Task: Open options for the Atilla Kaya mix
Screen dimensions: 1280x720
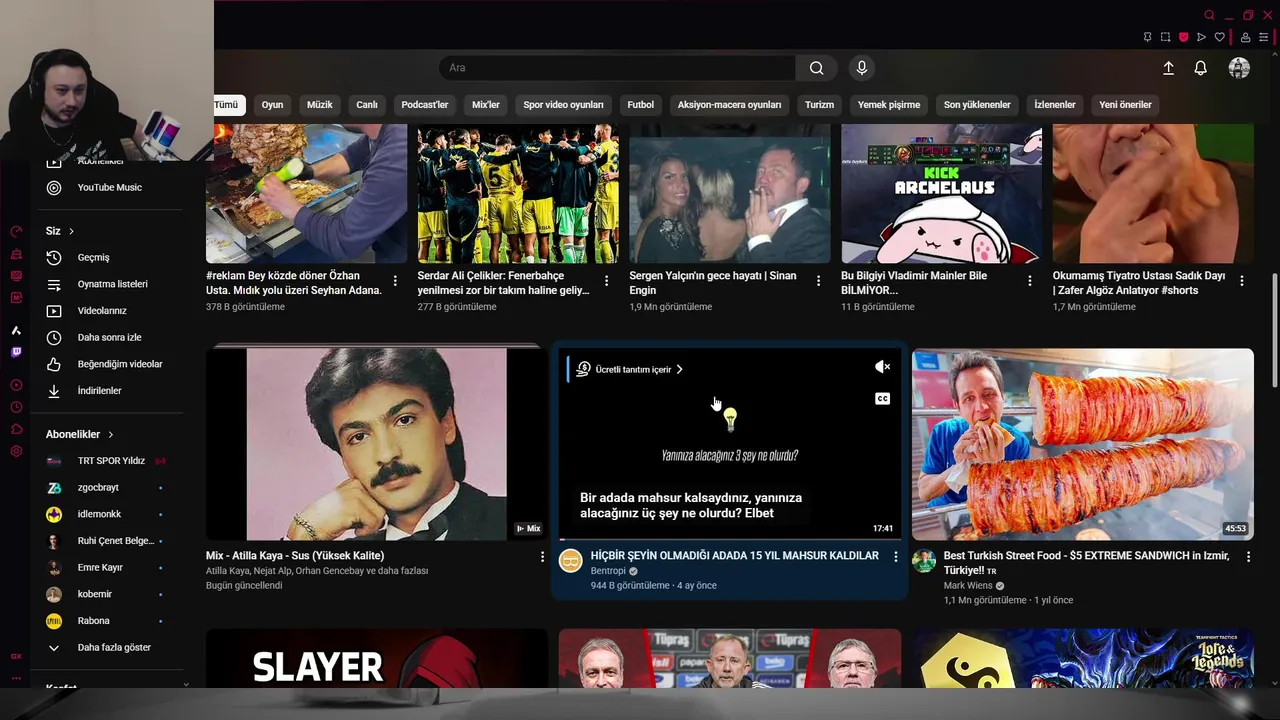Action: click(x=542, y=556)
